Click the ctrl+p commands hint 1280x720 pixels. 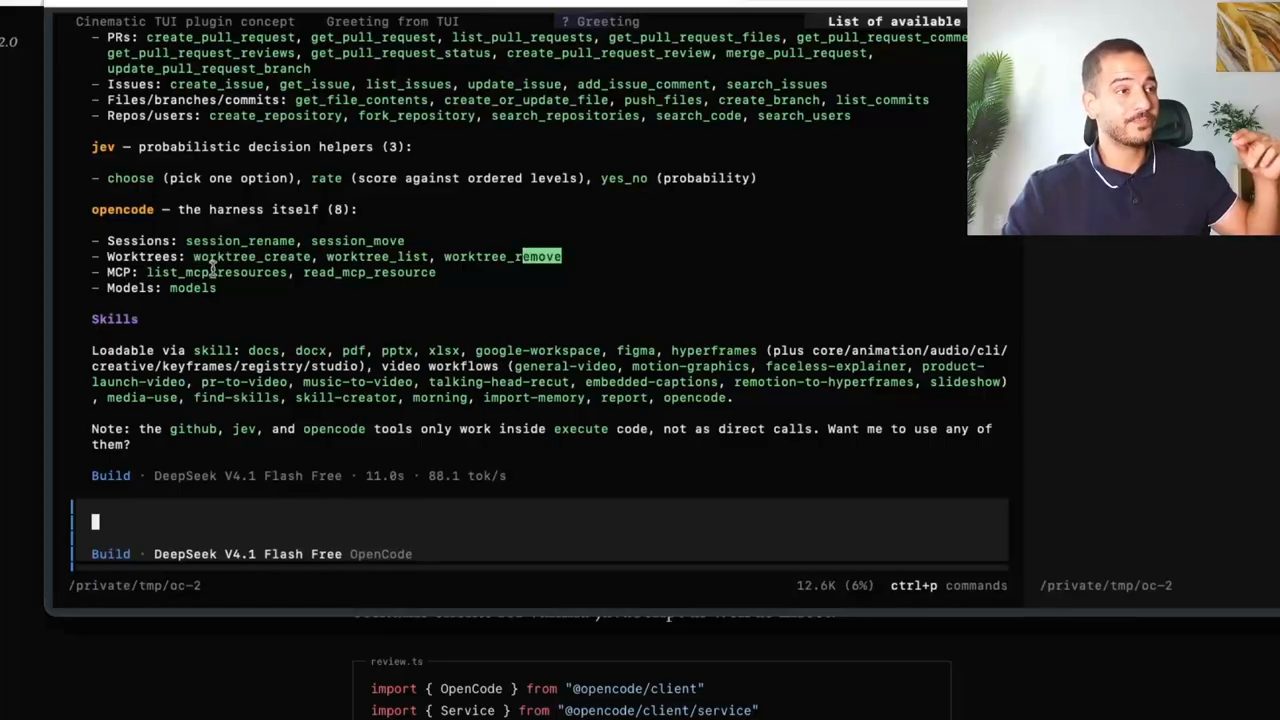coord(948,585)
